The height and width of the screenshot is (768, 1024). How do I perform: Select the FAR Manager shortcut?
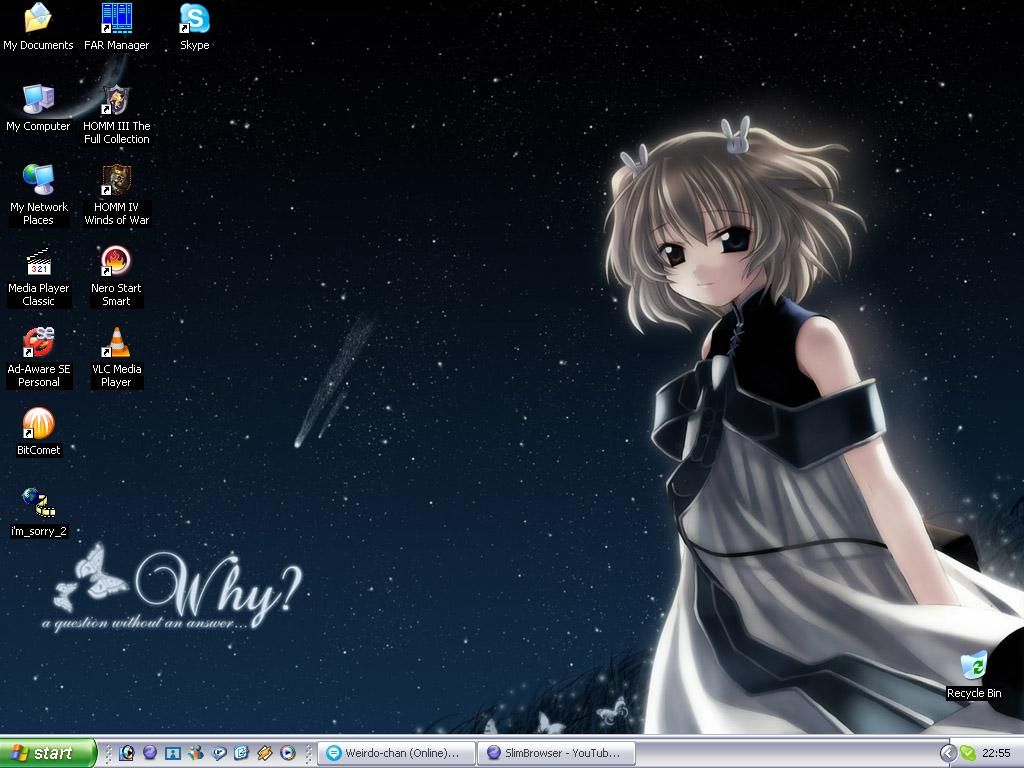116,26
